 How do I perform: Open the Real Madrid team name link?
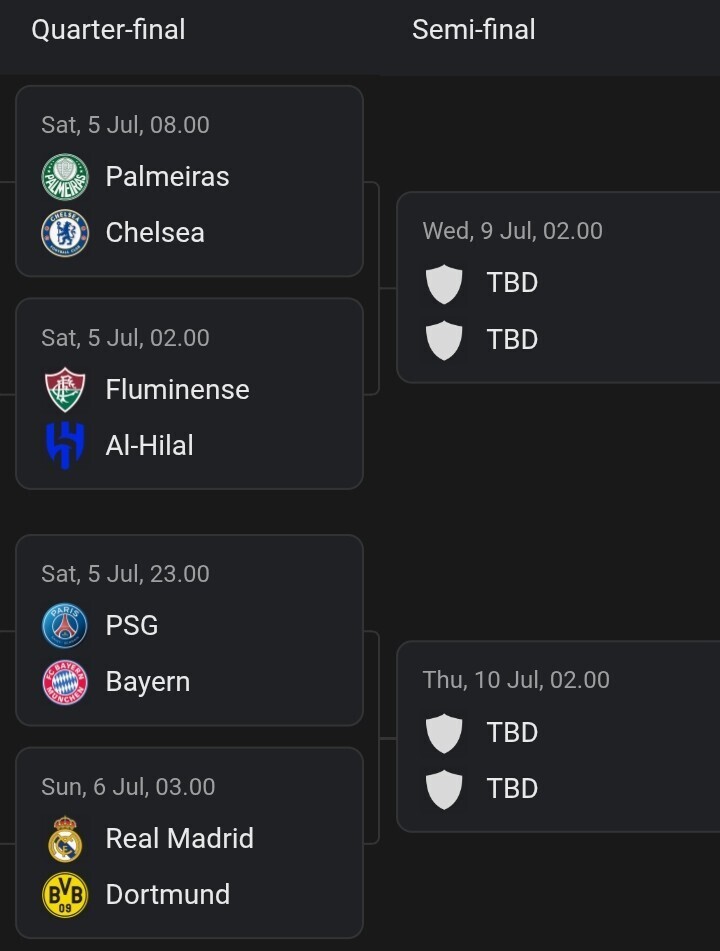click(180, 838)
